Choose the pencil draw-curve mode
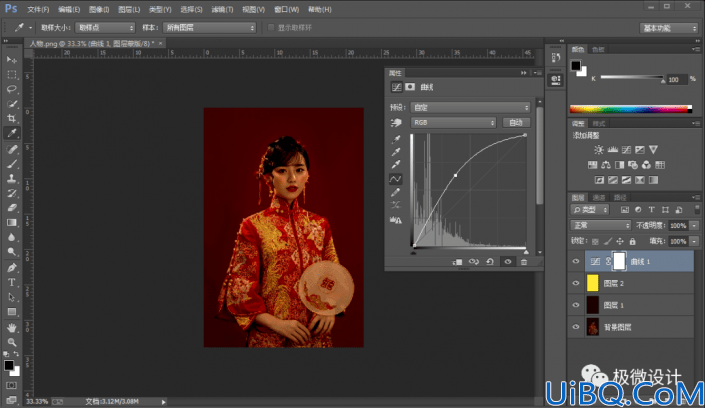705x408 pixels. coord(396,193)
